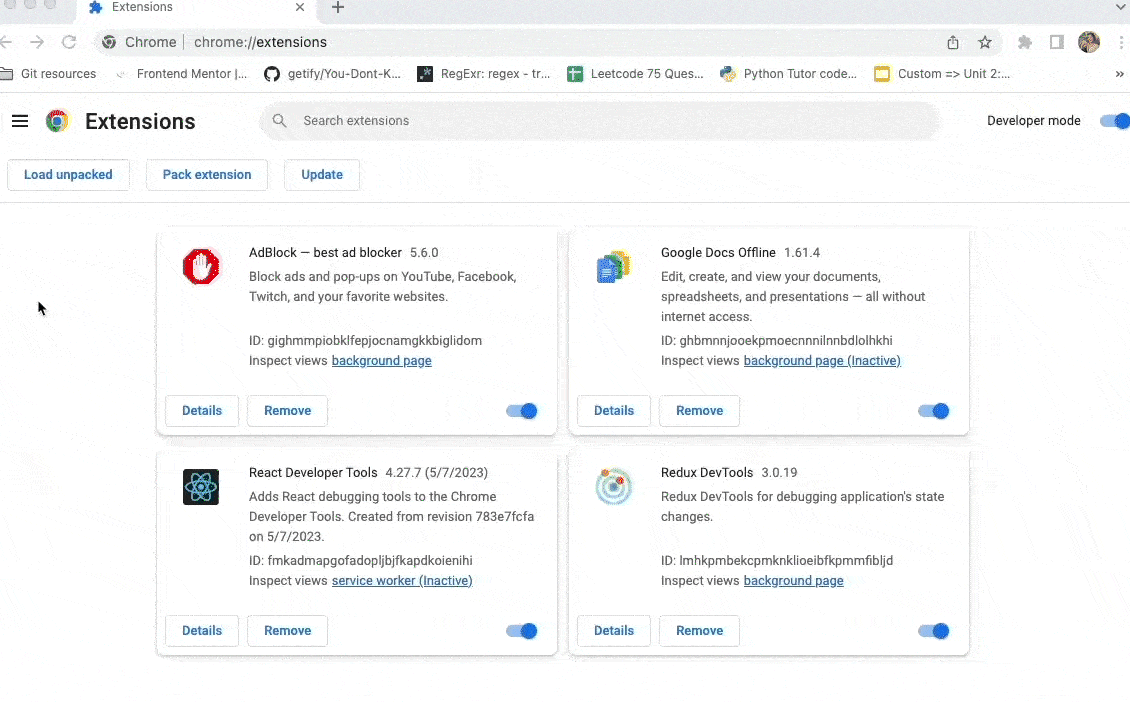1130x702 pixels.
Task: Open the Leetcode 75 bookmark
Action: tap(635, 74)
